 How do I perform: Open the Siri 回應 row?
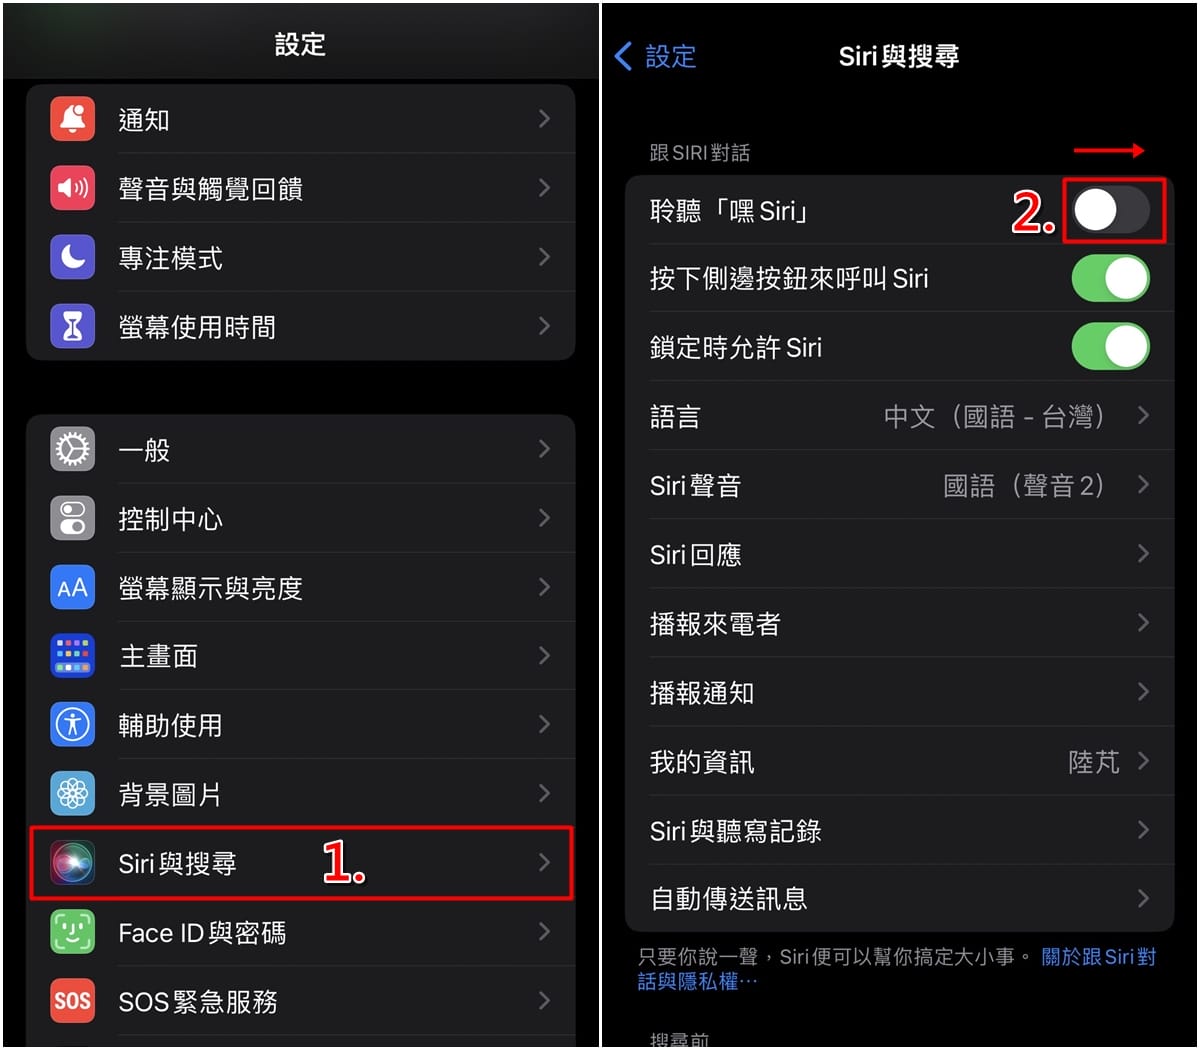(900, 553)
